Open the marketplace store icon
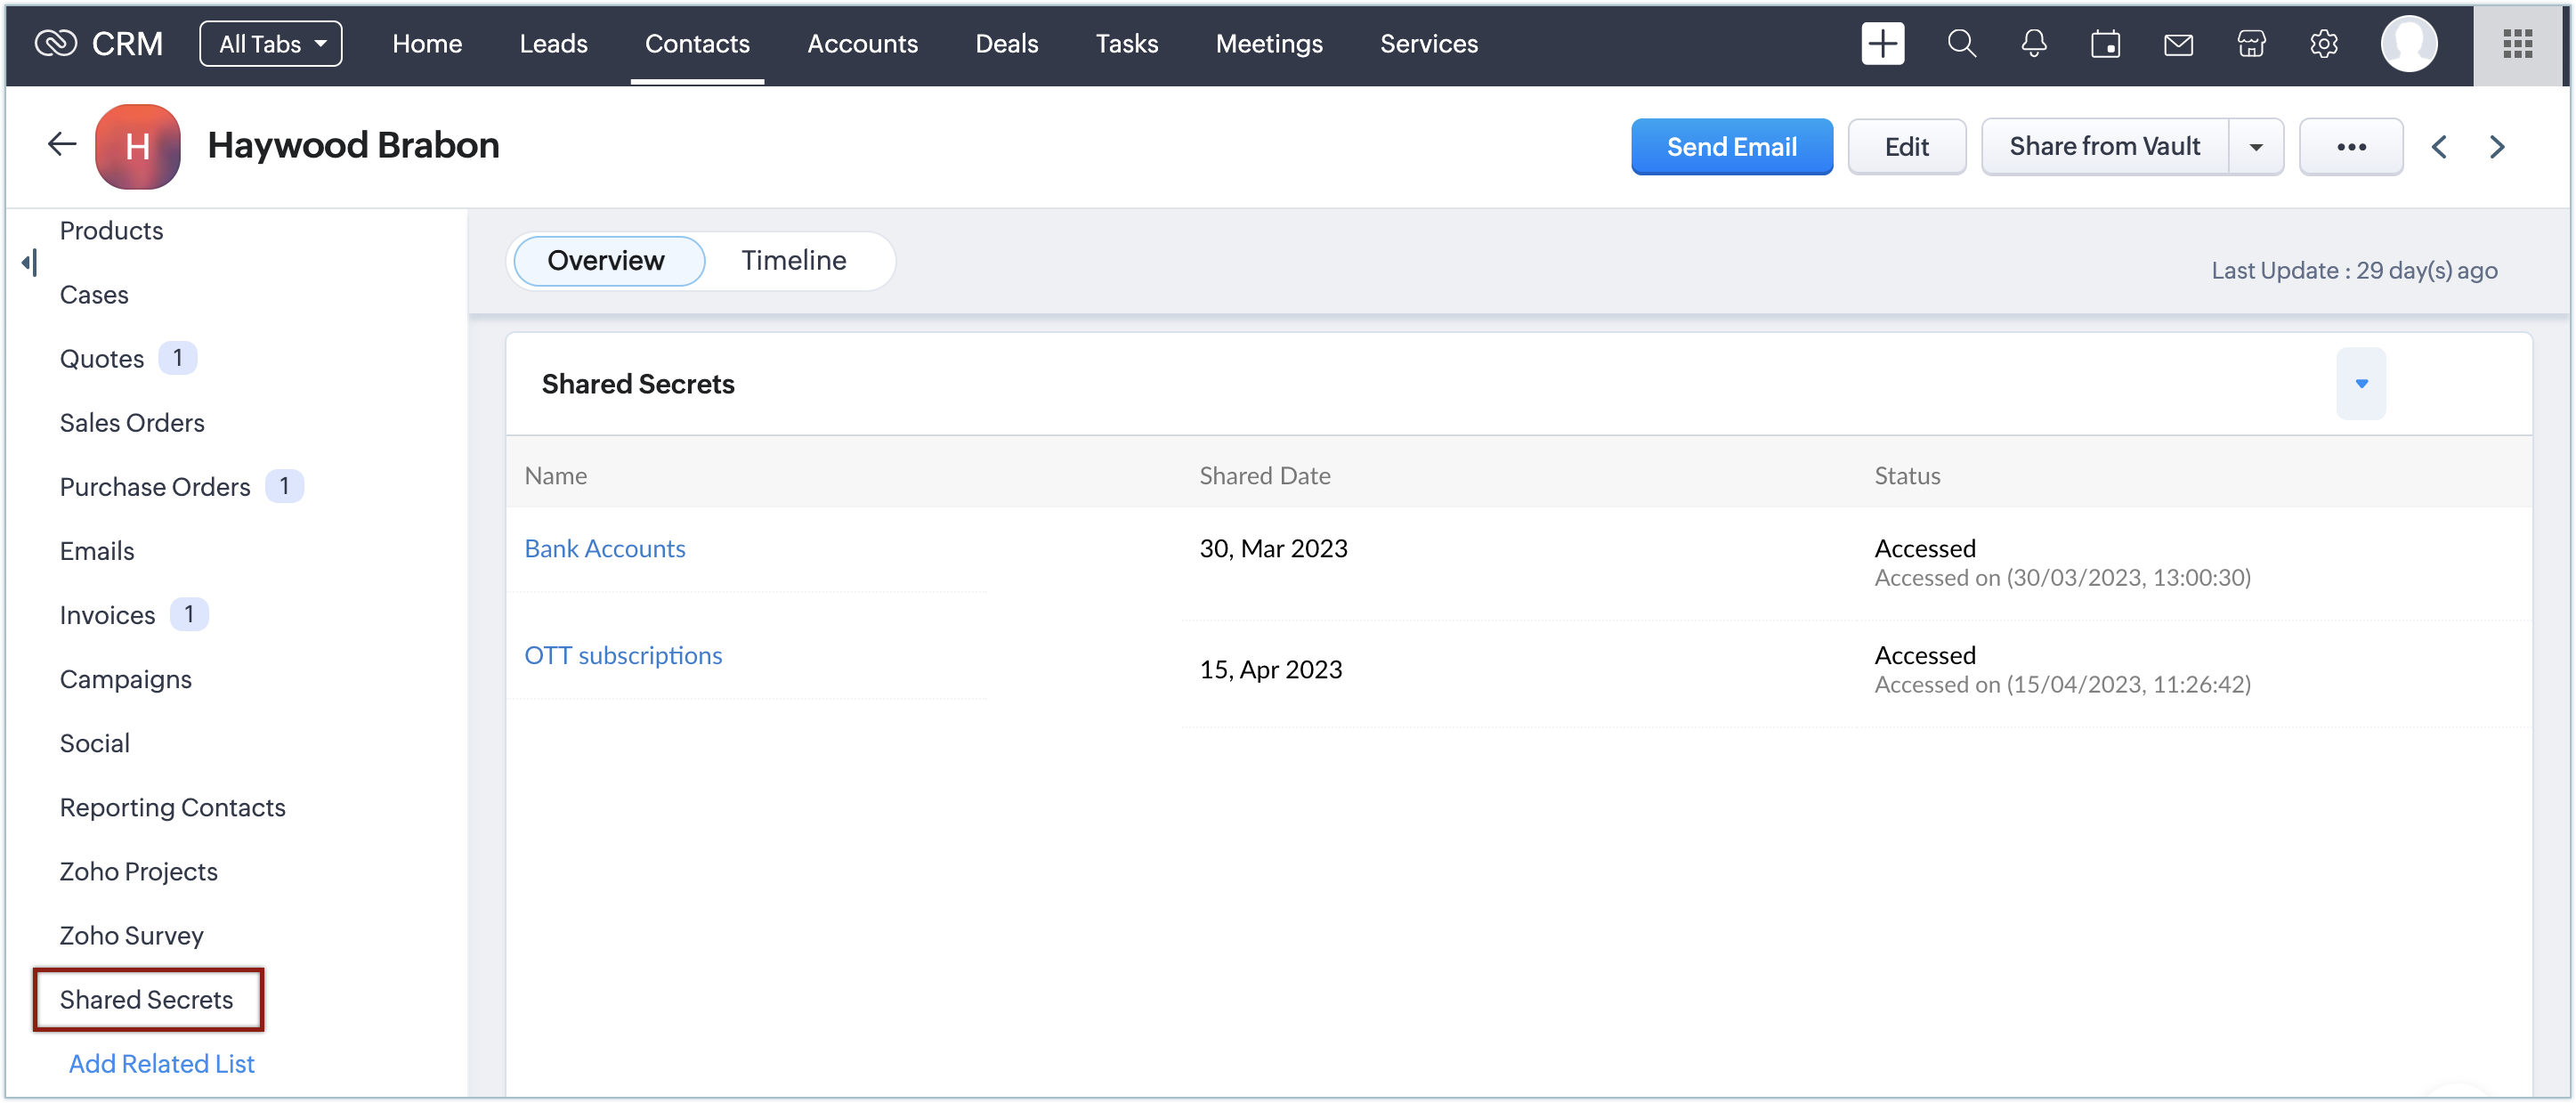The image size is (2576, 1103). coord(2250,44)
